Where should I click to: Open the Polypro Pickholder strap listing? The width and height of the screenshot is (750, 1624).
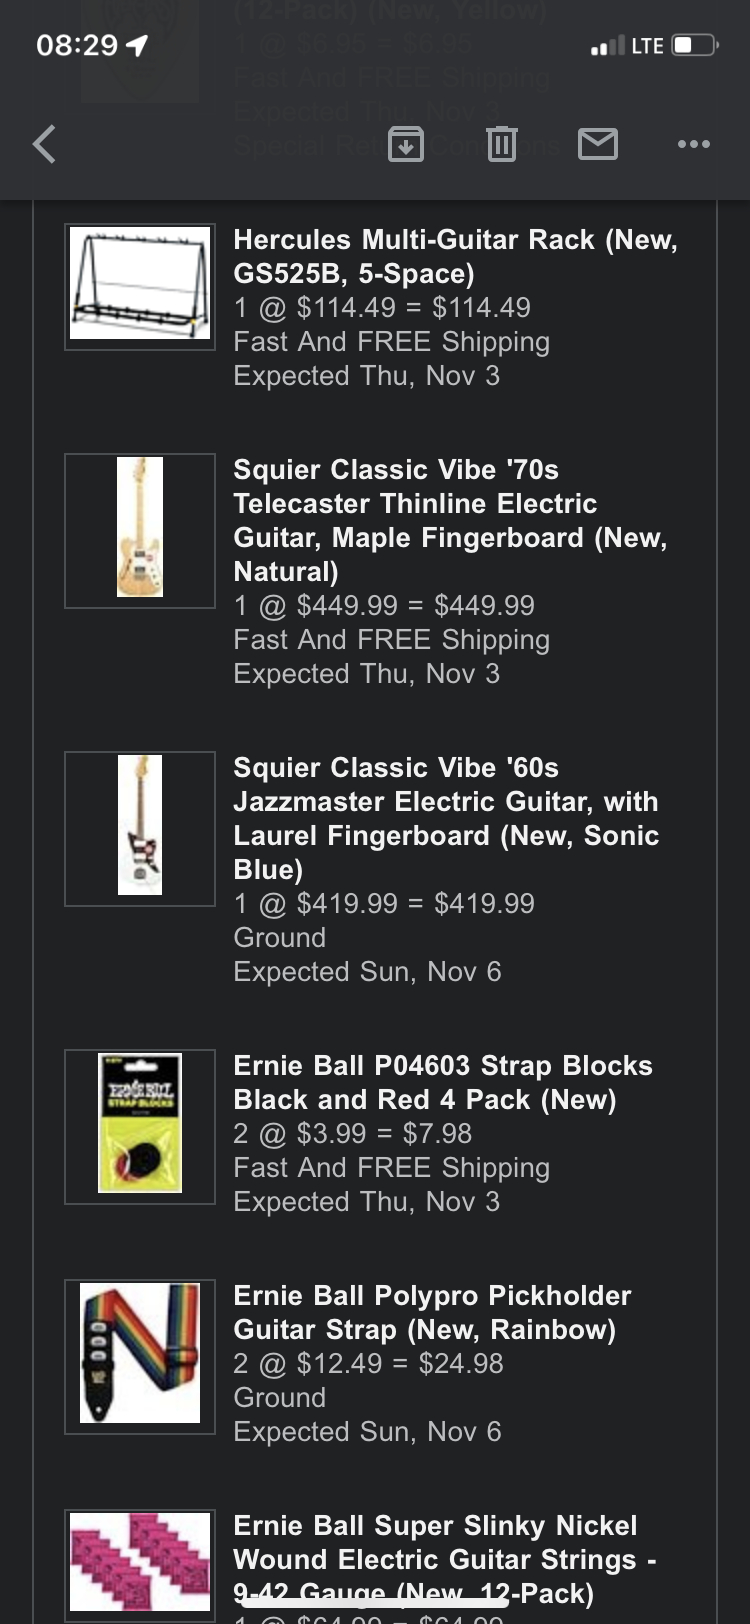[x=432, y=1312]
